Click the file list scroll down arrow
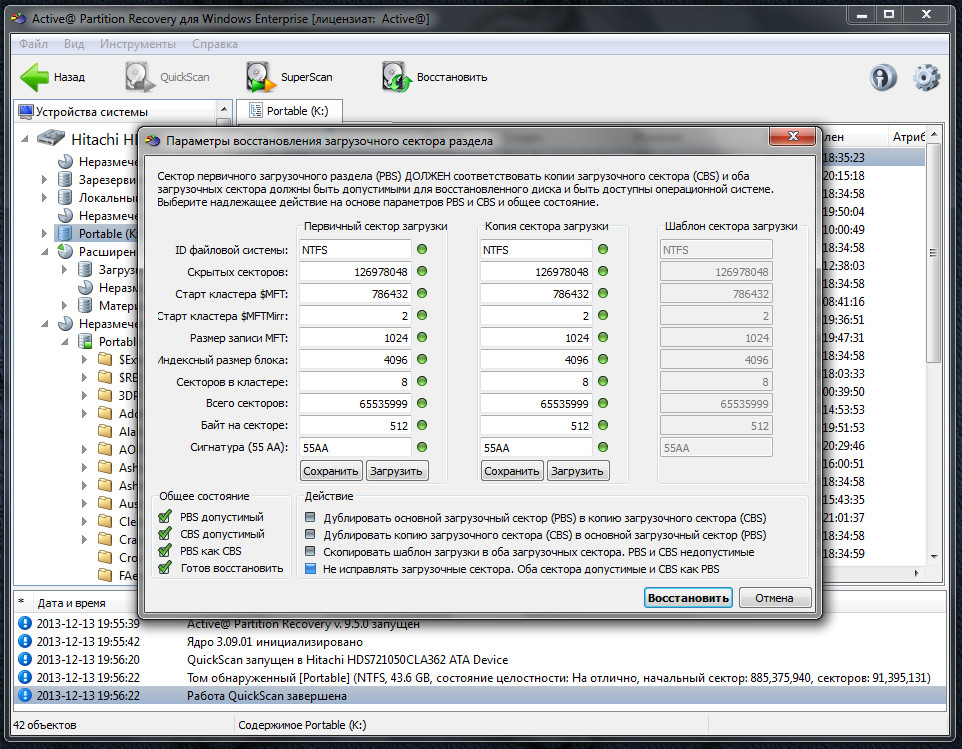 [934, 557]
